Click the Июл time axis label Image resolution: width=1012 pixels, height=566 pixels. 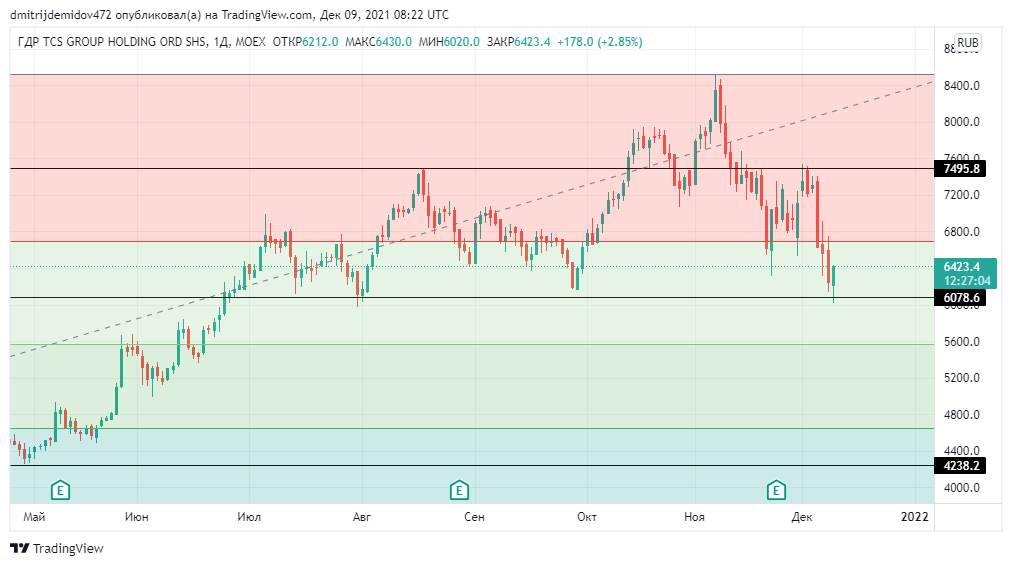(x=249, y=517)
